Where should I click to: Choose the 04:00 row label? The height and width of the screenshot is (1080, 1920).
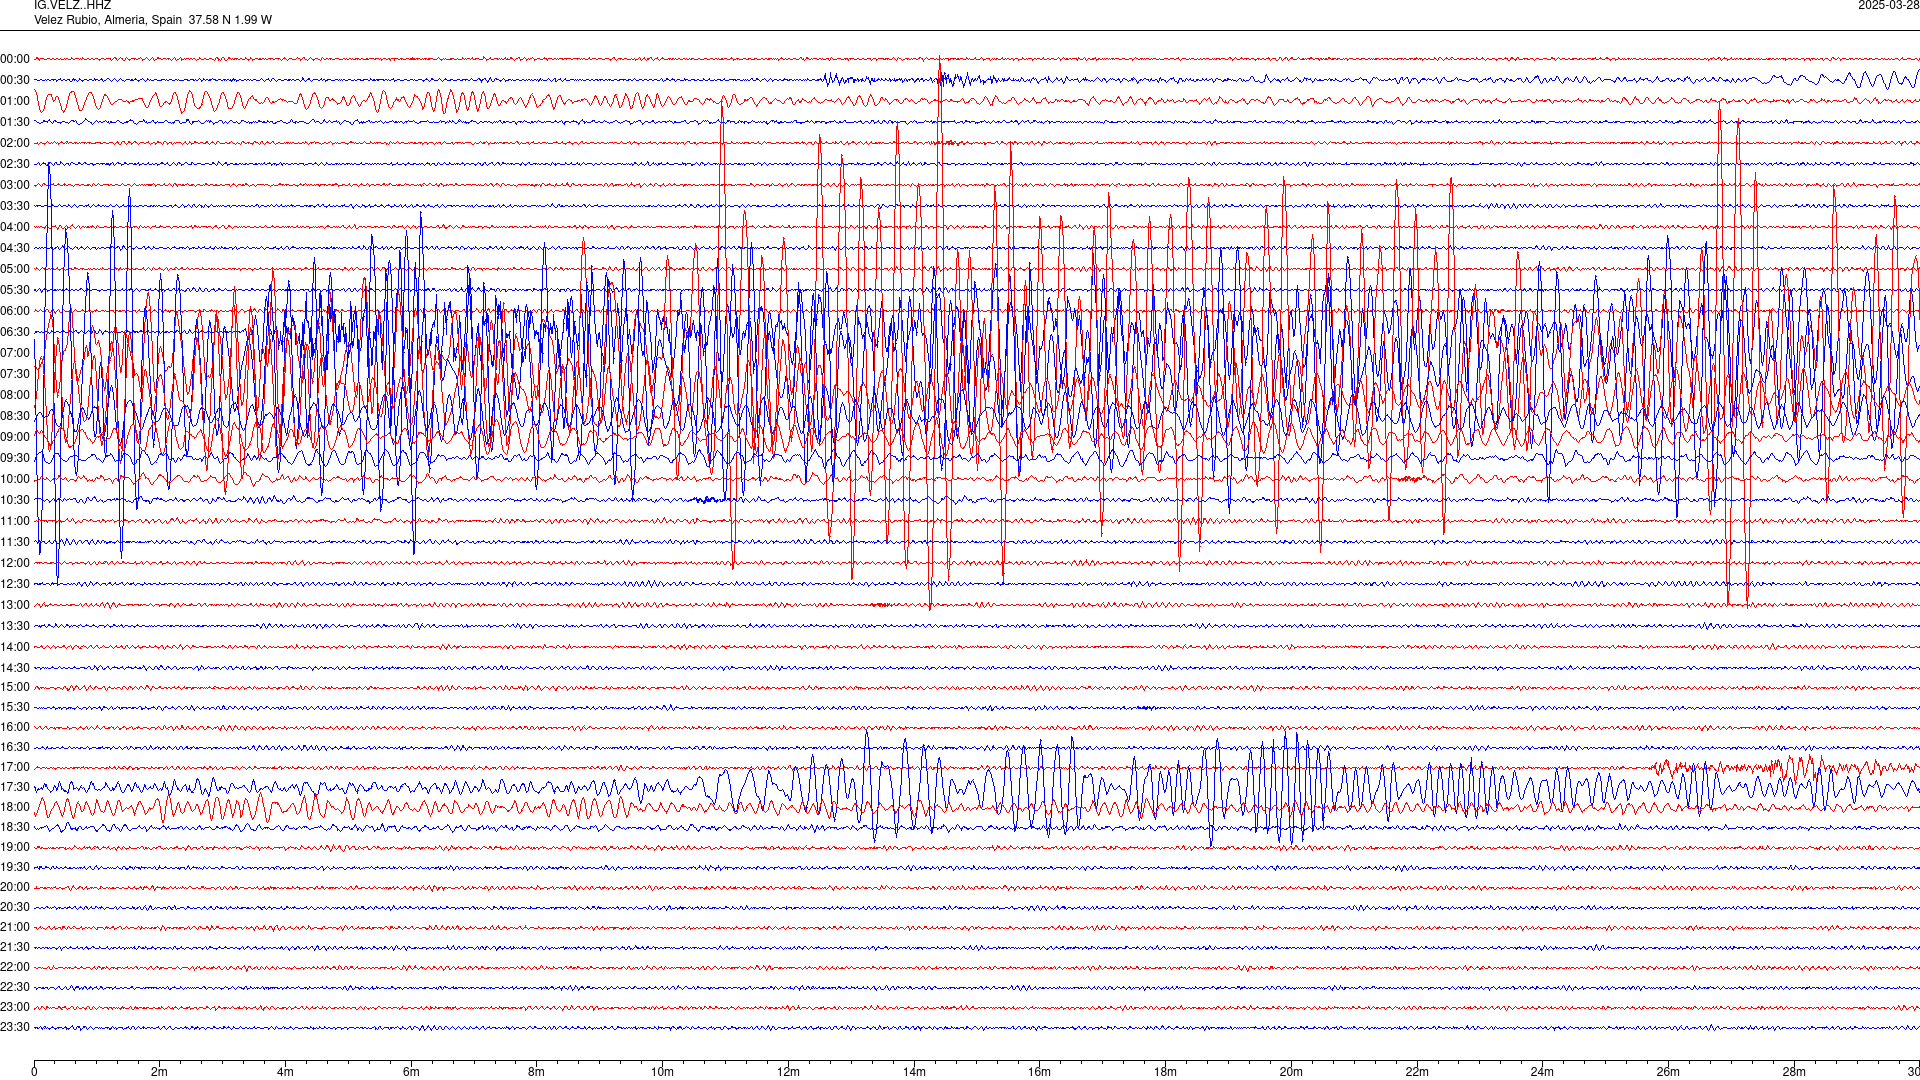click(15, 227)
